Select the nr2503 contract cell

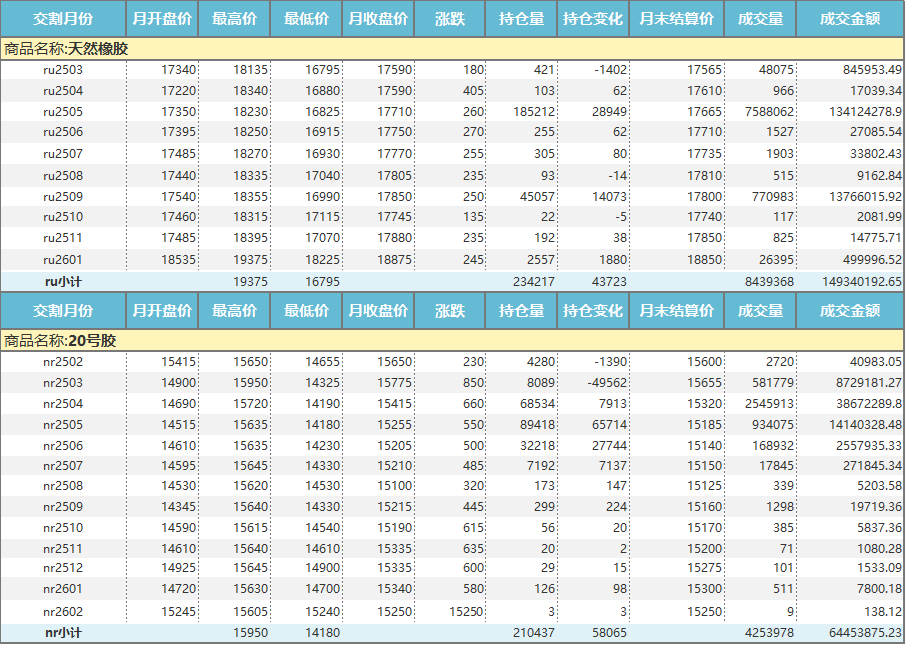[x=63, y=383]
